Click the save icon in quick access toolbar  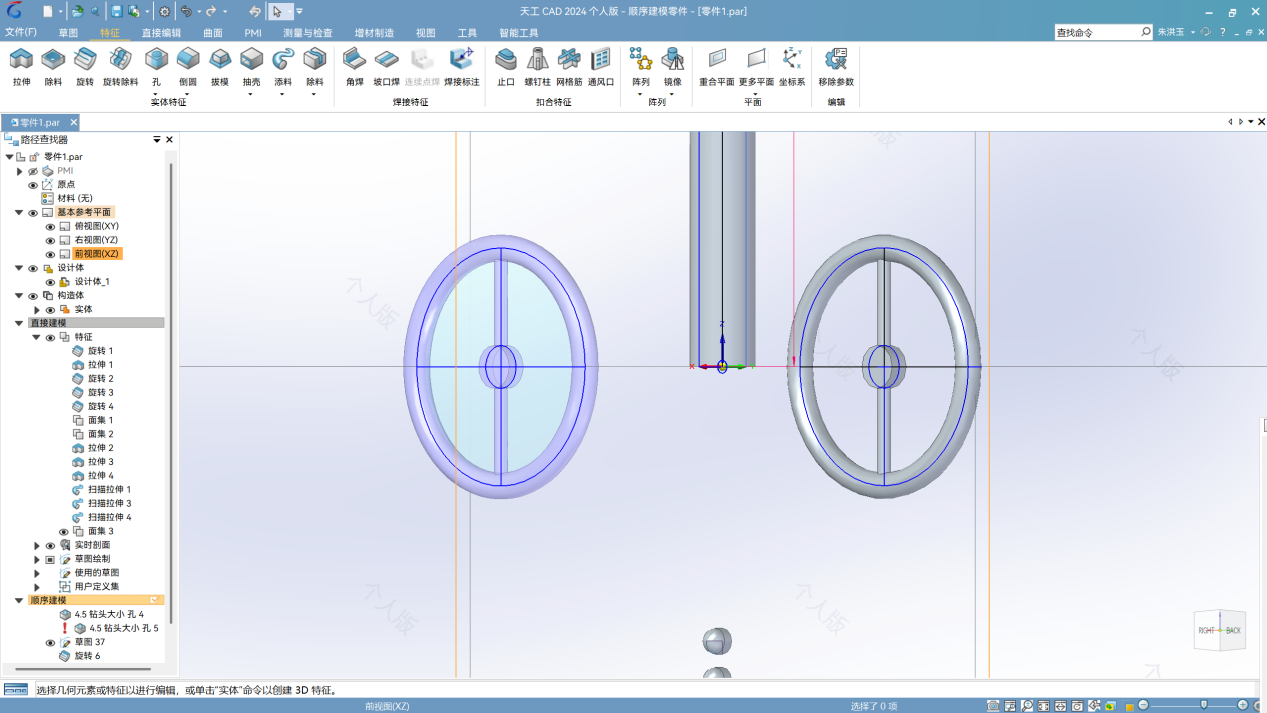[117, 12]
